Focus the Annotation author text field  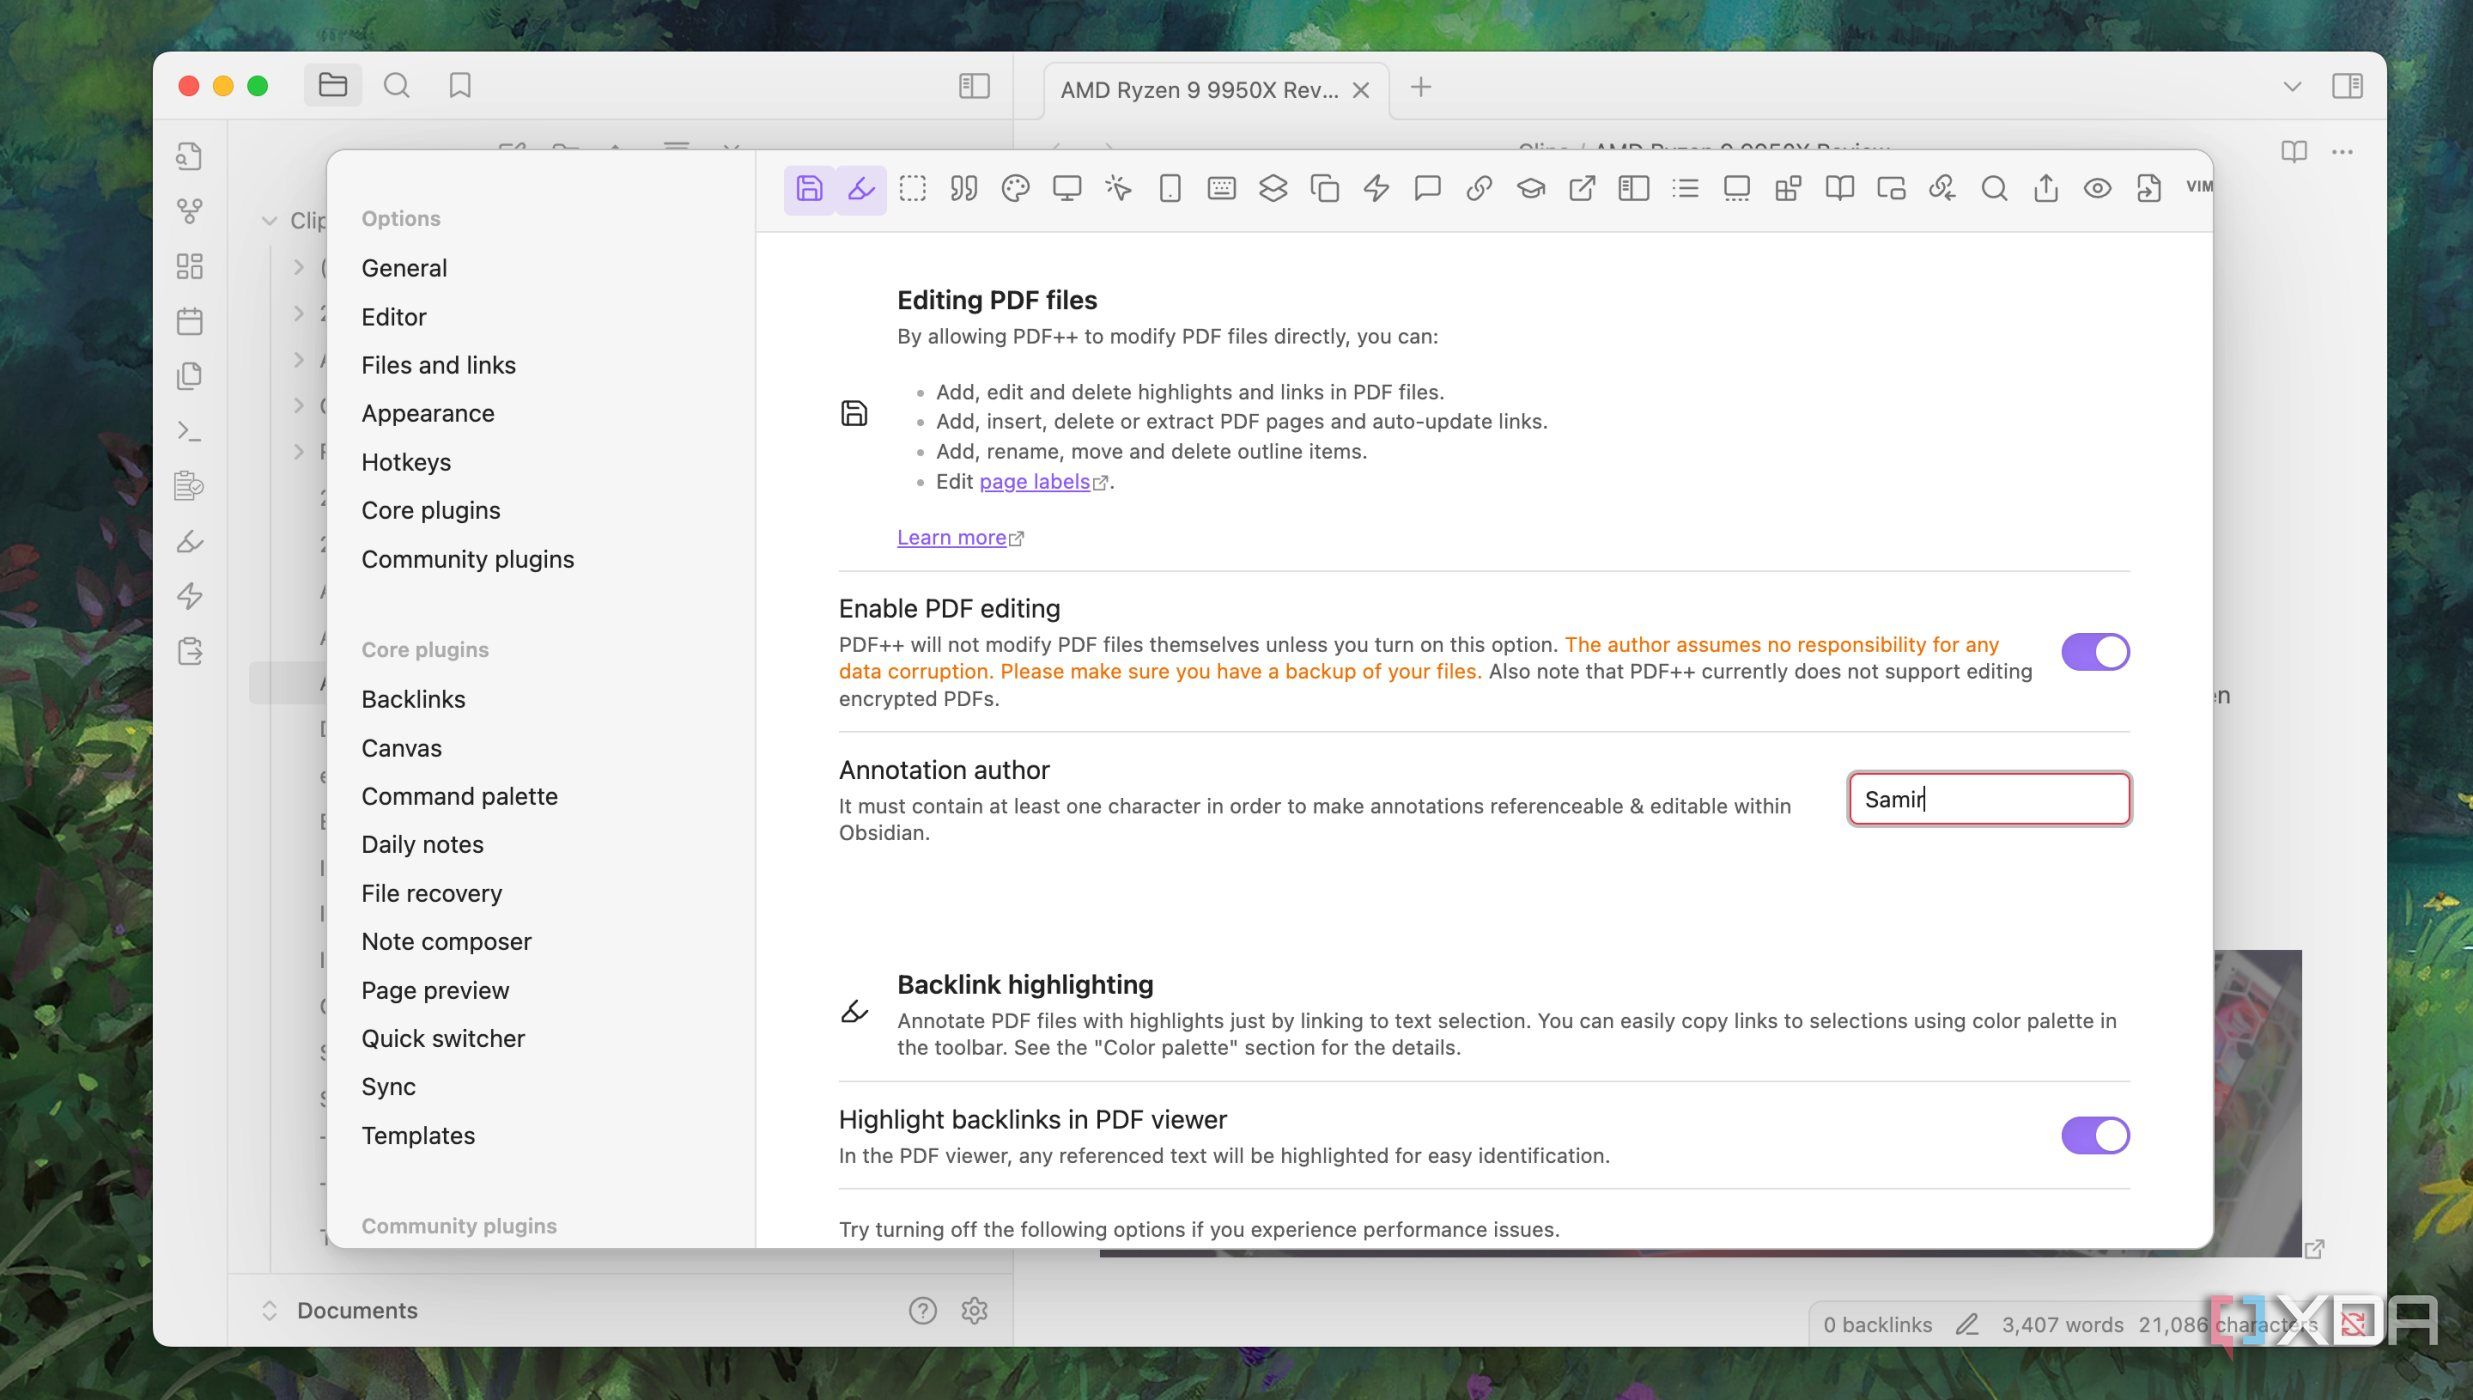point(1989,799)
